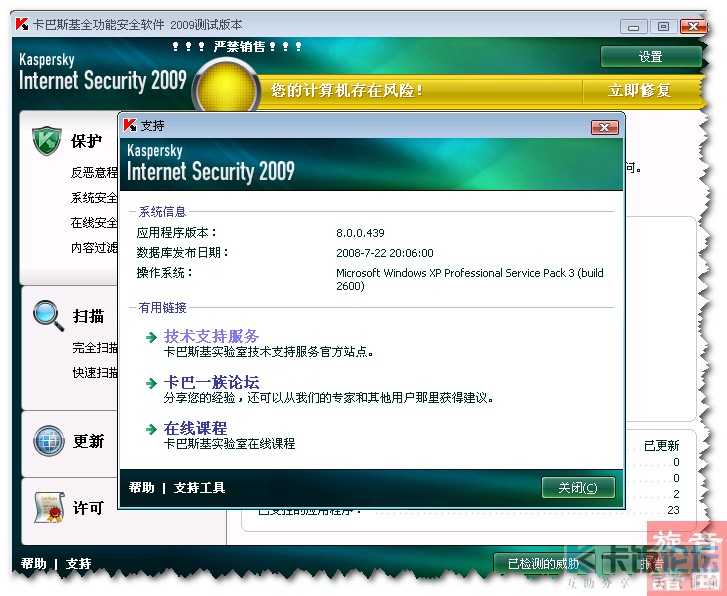Click the magnifying glass Scan icon
Viewport: 727px width, 596px height.
[x=48, y=315]
